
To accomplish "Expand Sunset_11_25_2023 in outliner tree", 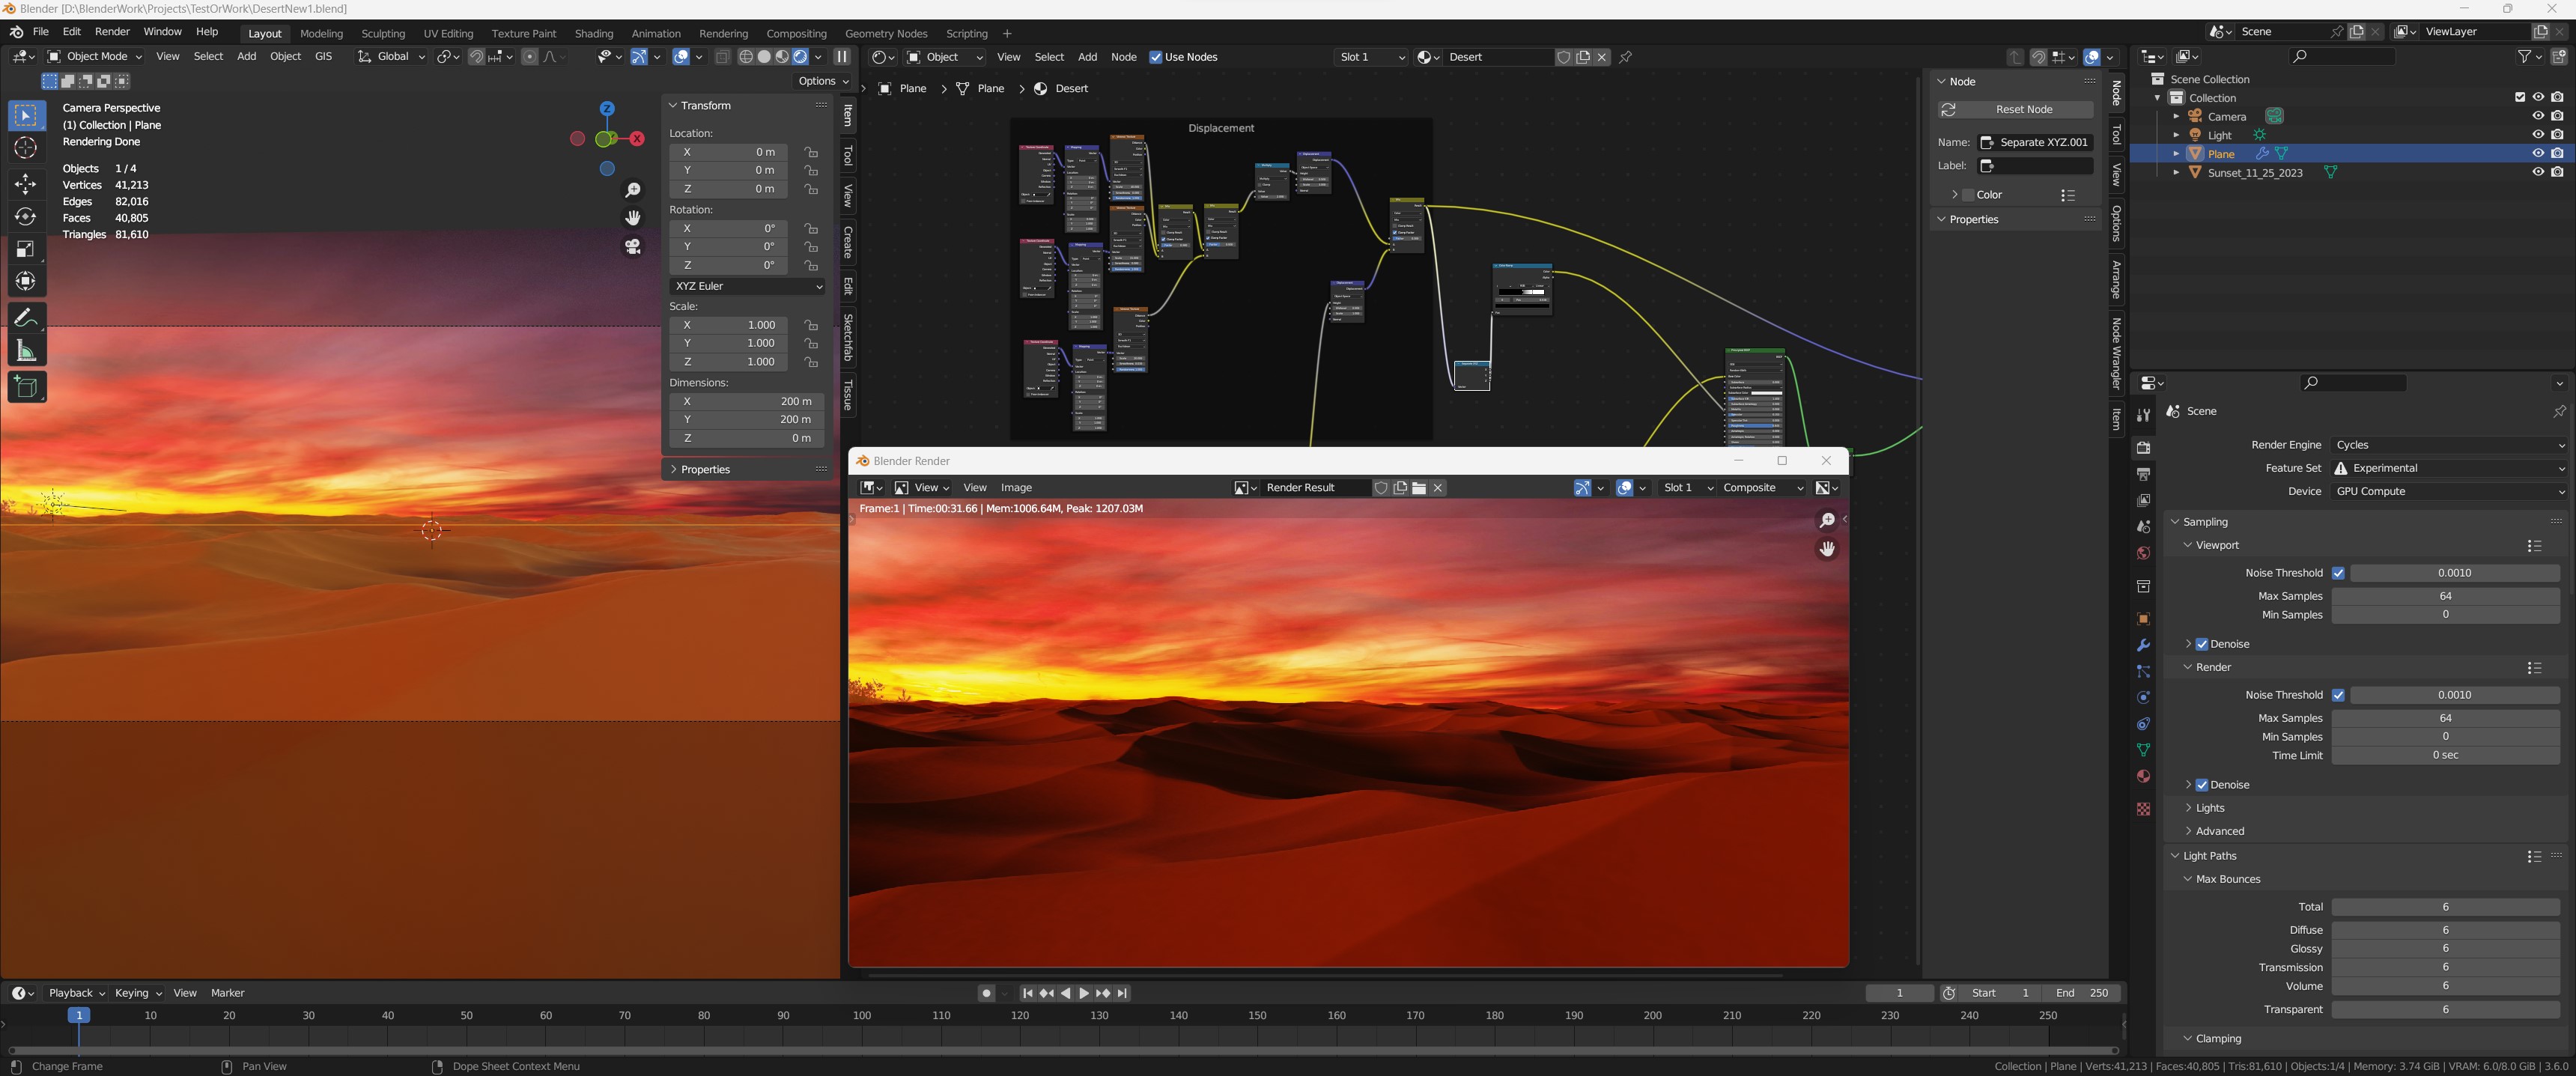I will (x=2176, y=172).
